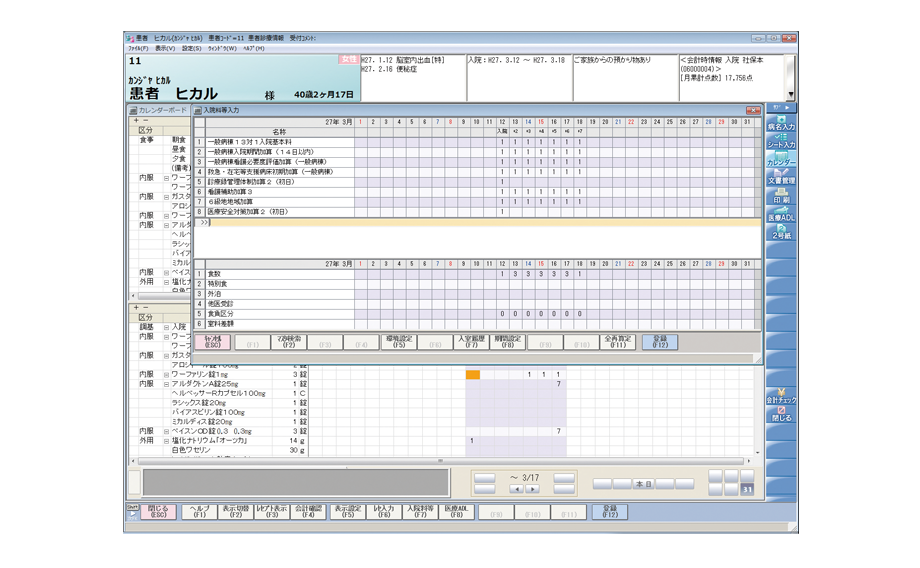The height and width of the screenshot is (568, 920).
Task: Click the 印刷 printer icon
Action: pyautogui.click(x=780, y=195)
